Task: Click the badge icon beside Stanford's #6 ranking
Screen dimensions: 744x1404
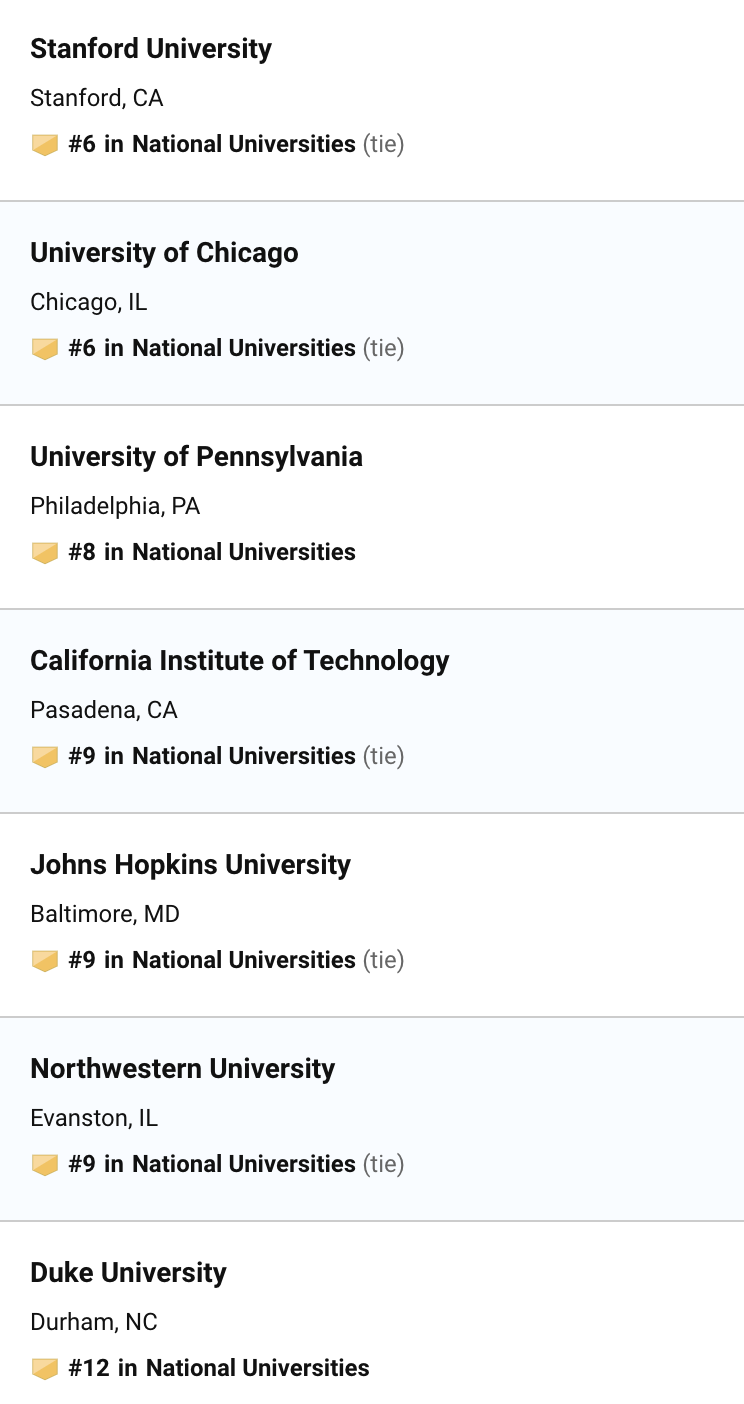Action: (x=45, y=145)
